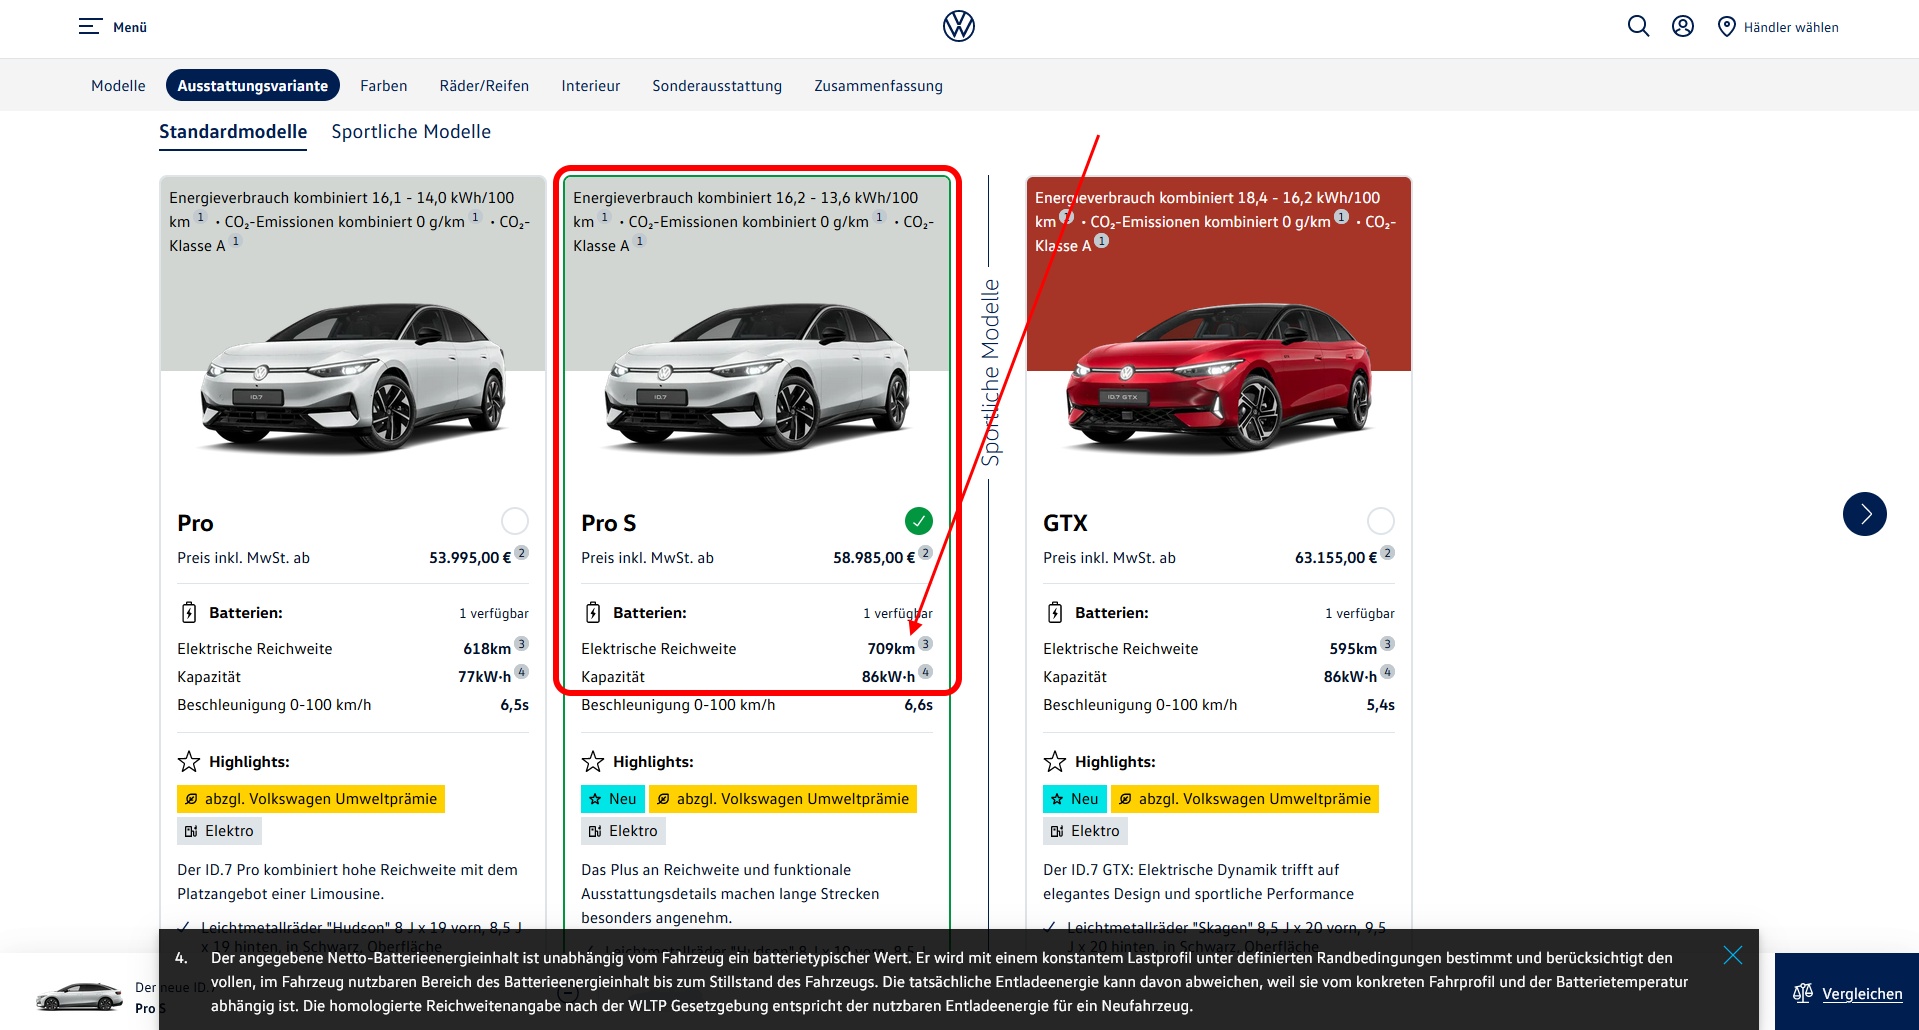Open the Interieur step
1919x1030 pixels.
tap(591, 86)
